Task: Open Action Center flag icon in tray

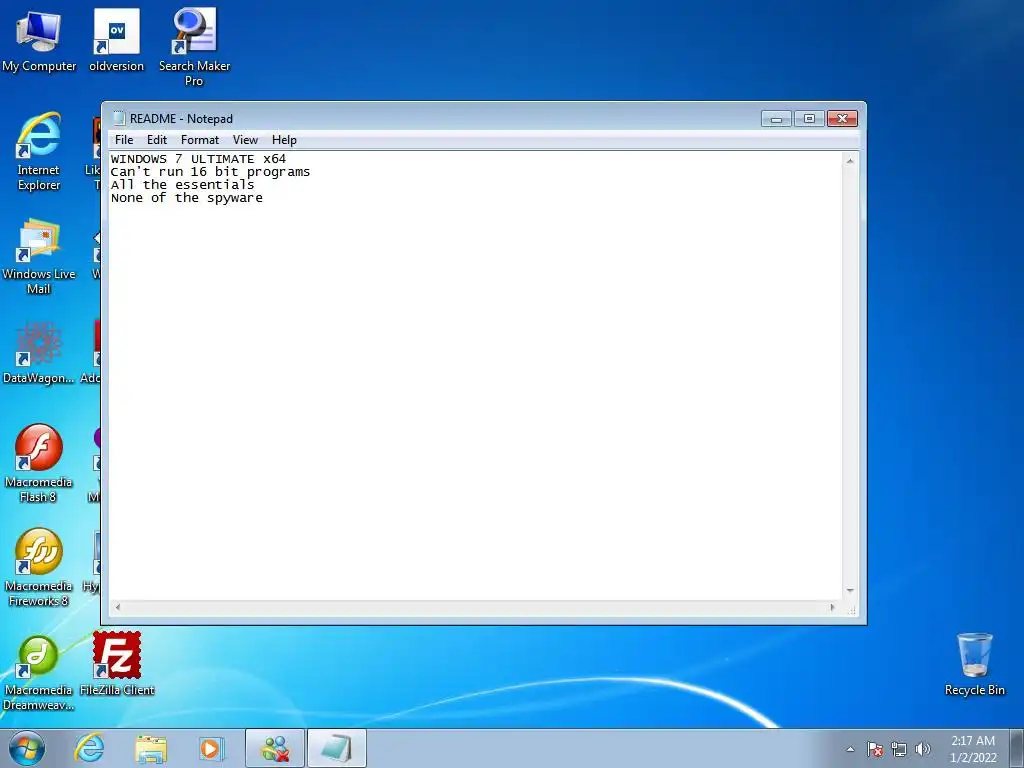Action: coord(874,749)
